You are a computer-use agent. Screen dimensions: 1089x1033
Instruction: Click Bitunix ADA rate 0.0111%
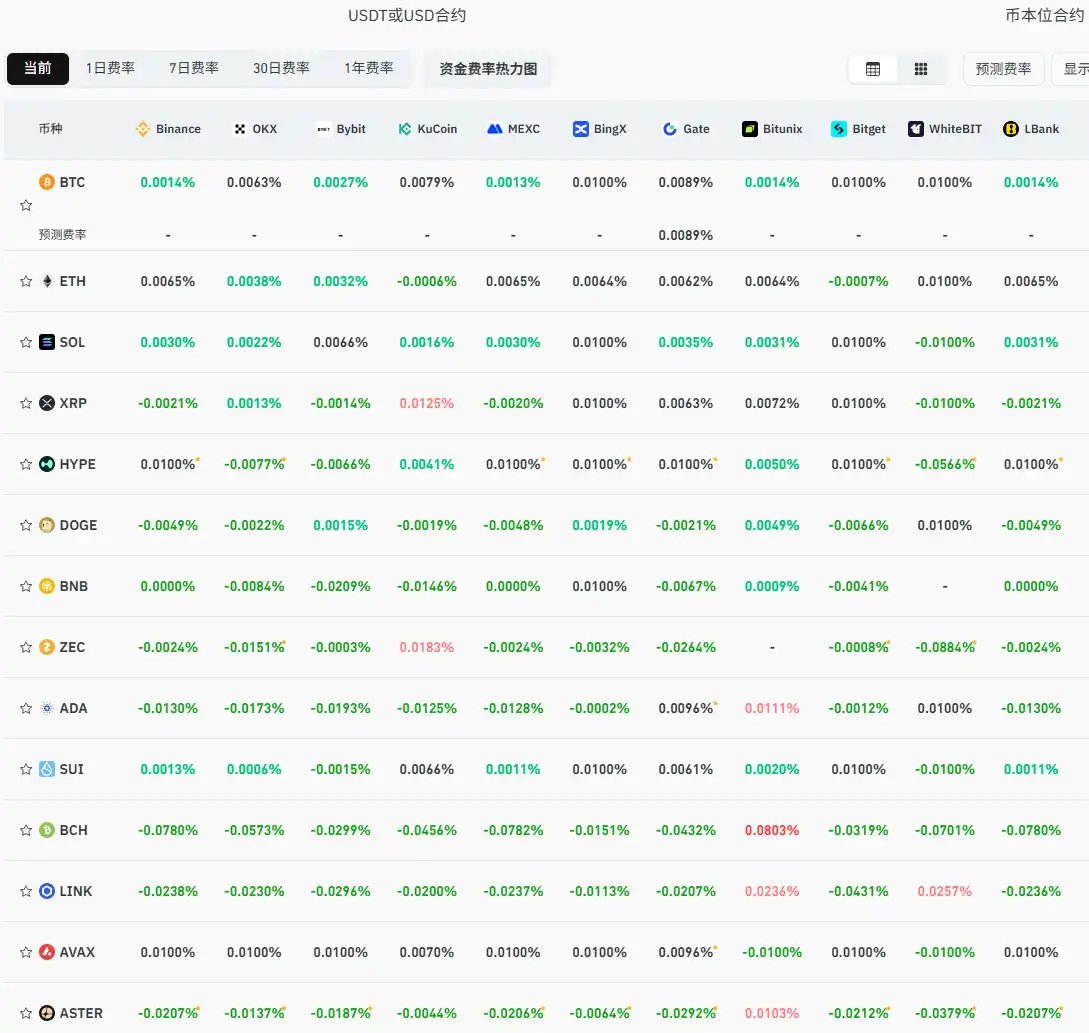pyautogui.click(x=772, y=709)
